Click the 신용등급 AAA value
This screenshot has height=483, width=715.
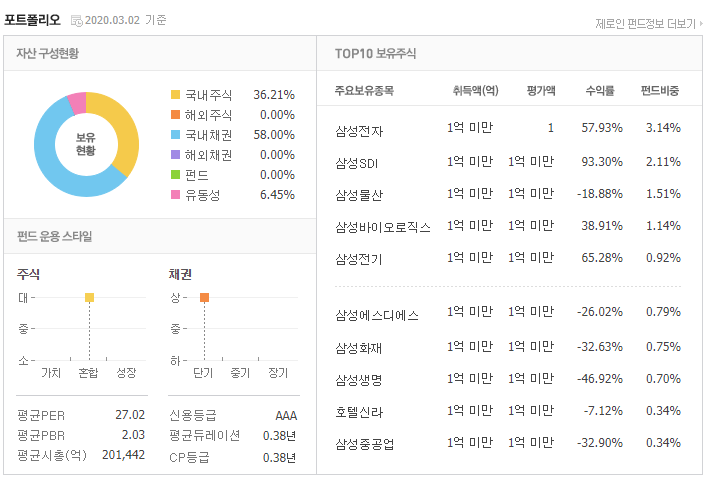pyautogui.click(x=286, y=415)
